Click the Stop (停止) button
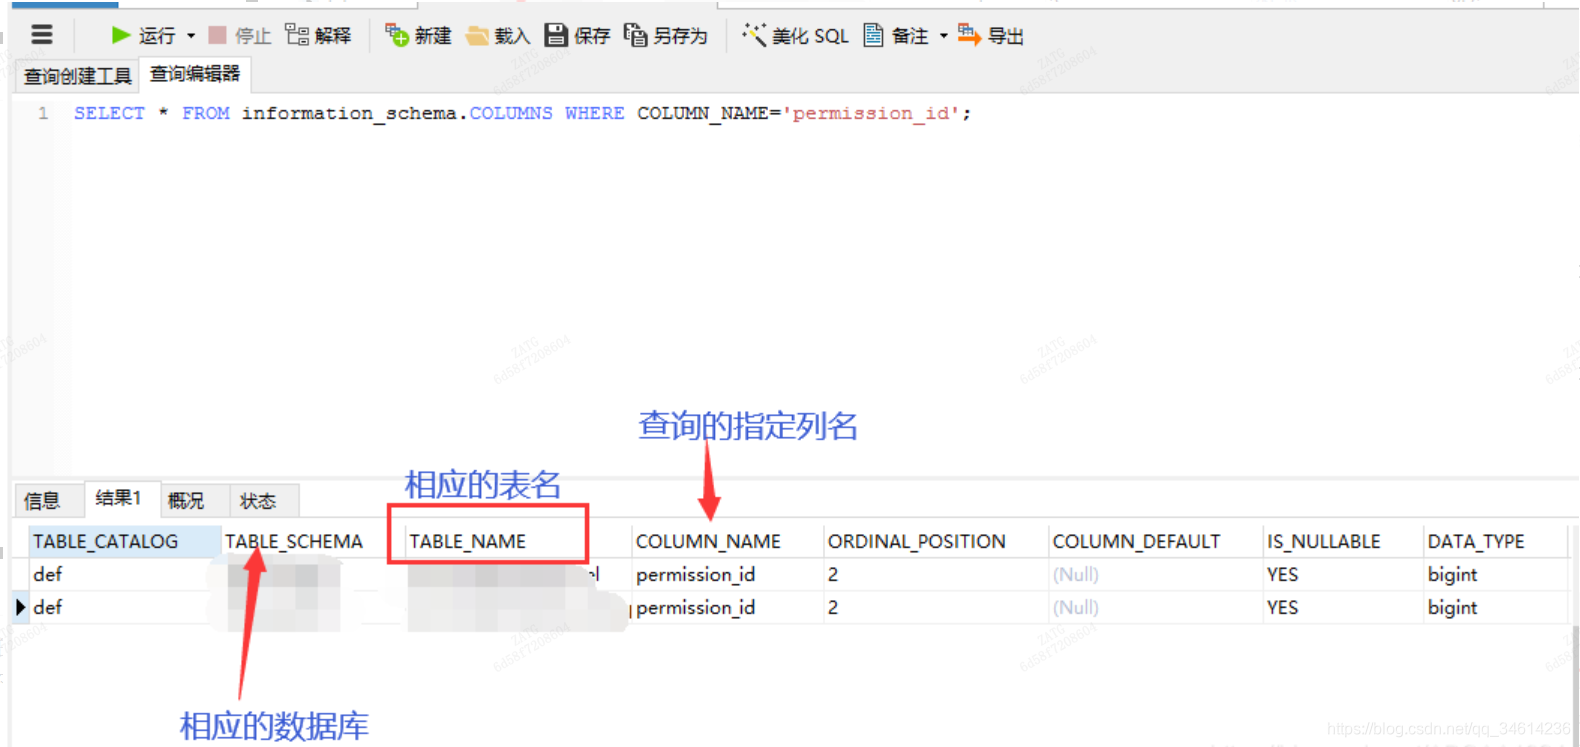 tap(239, 35)
